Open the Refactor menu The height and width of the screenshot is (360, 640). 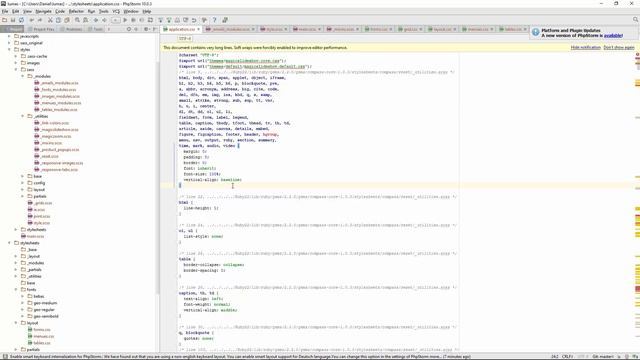click(x=76, y=11)
